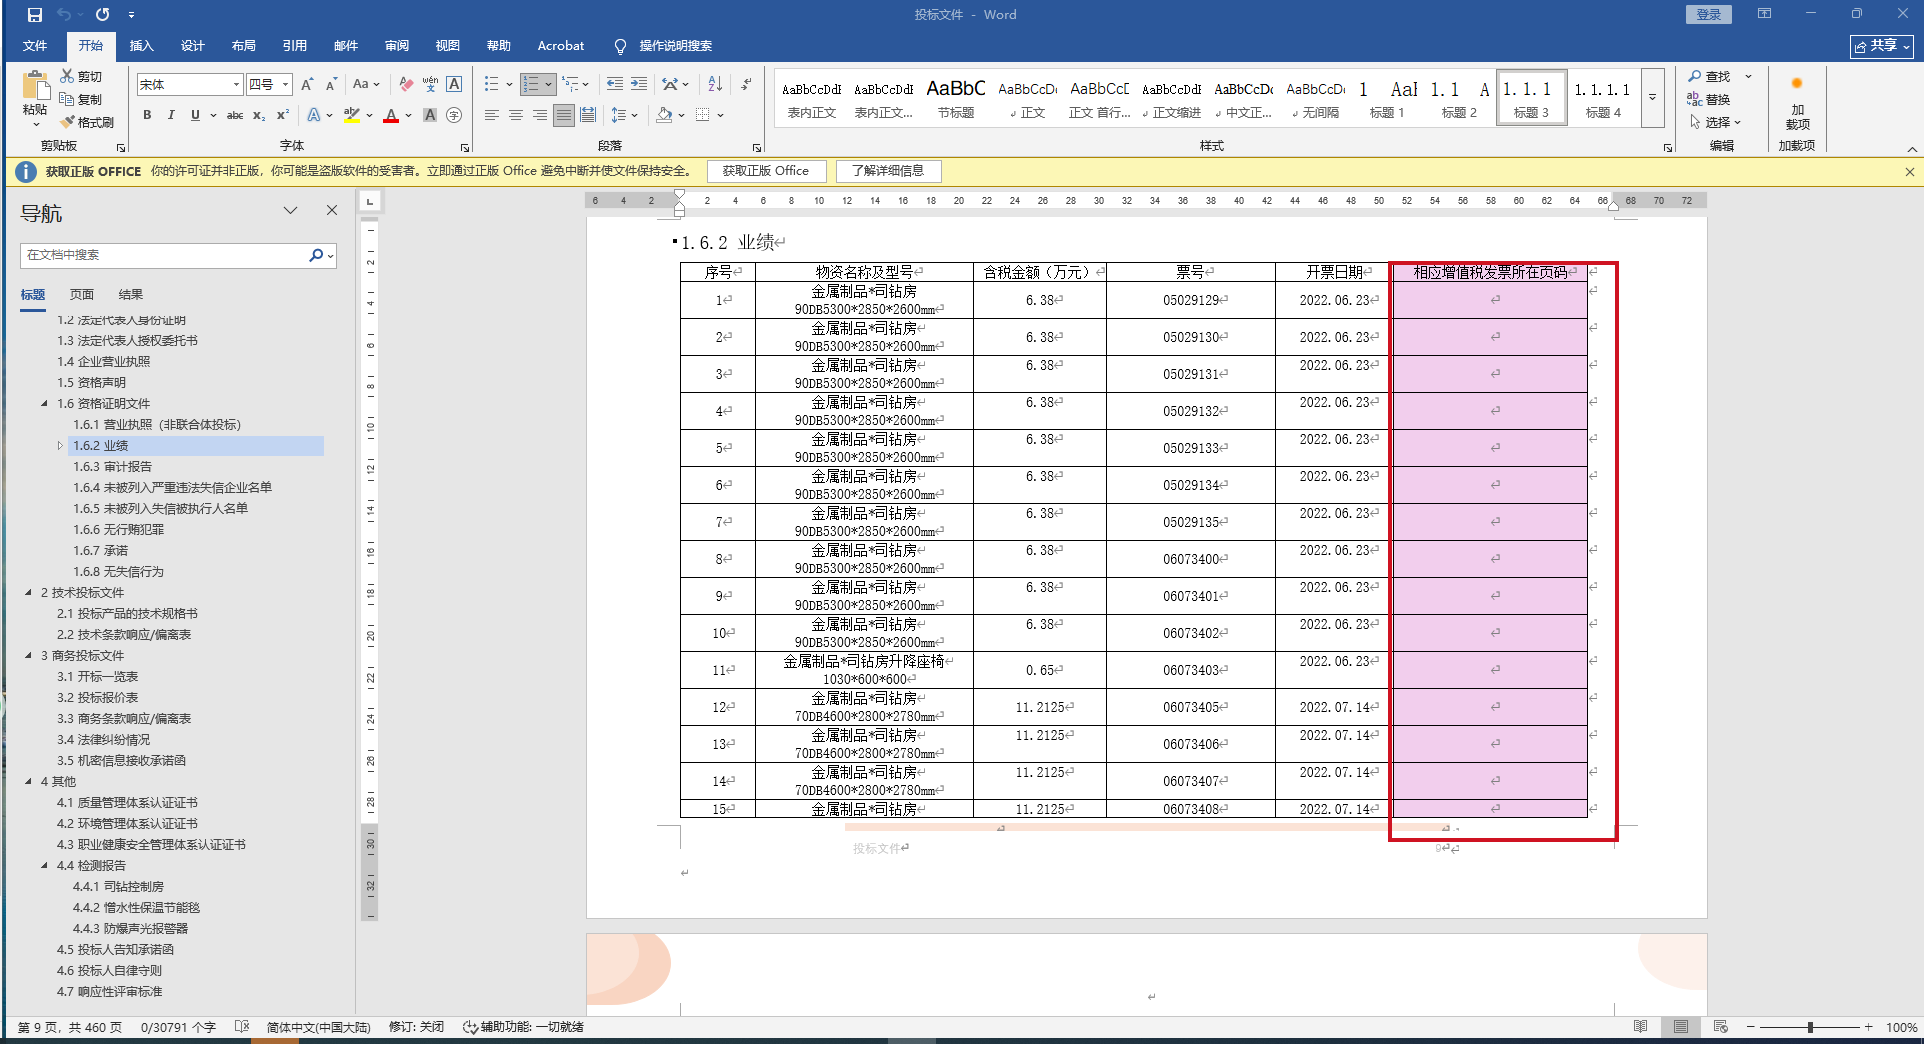Viewport: 1924px width, 1044px height.
Task: Go to 3.2 投标报价表 heading
Action: (x=98, y=698)
